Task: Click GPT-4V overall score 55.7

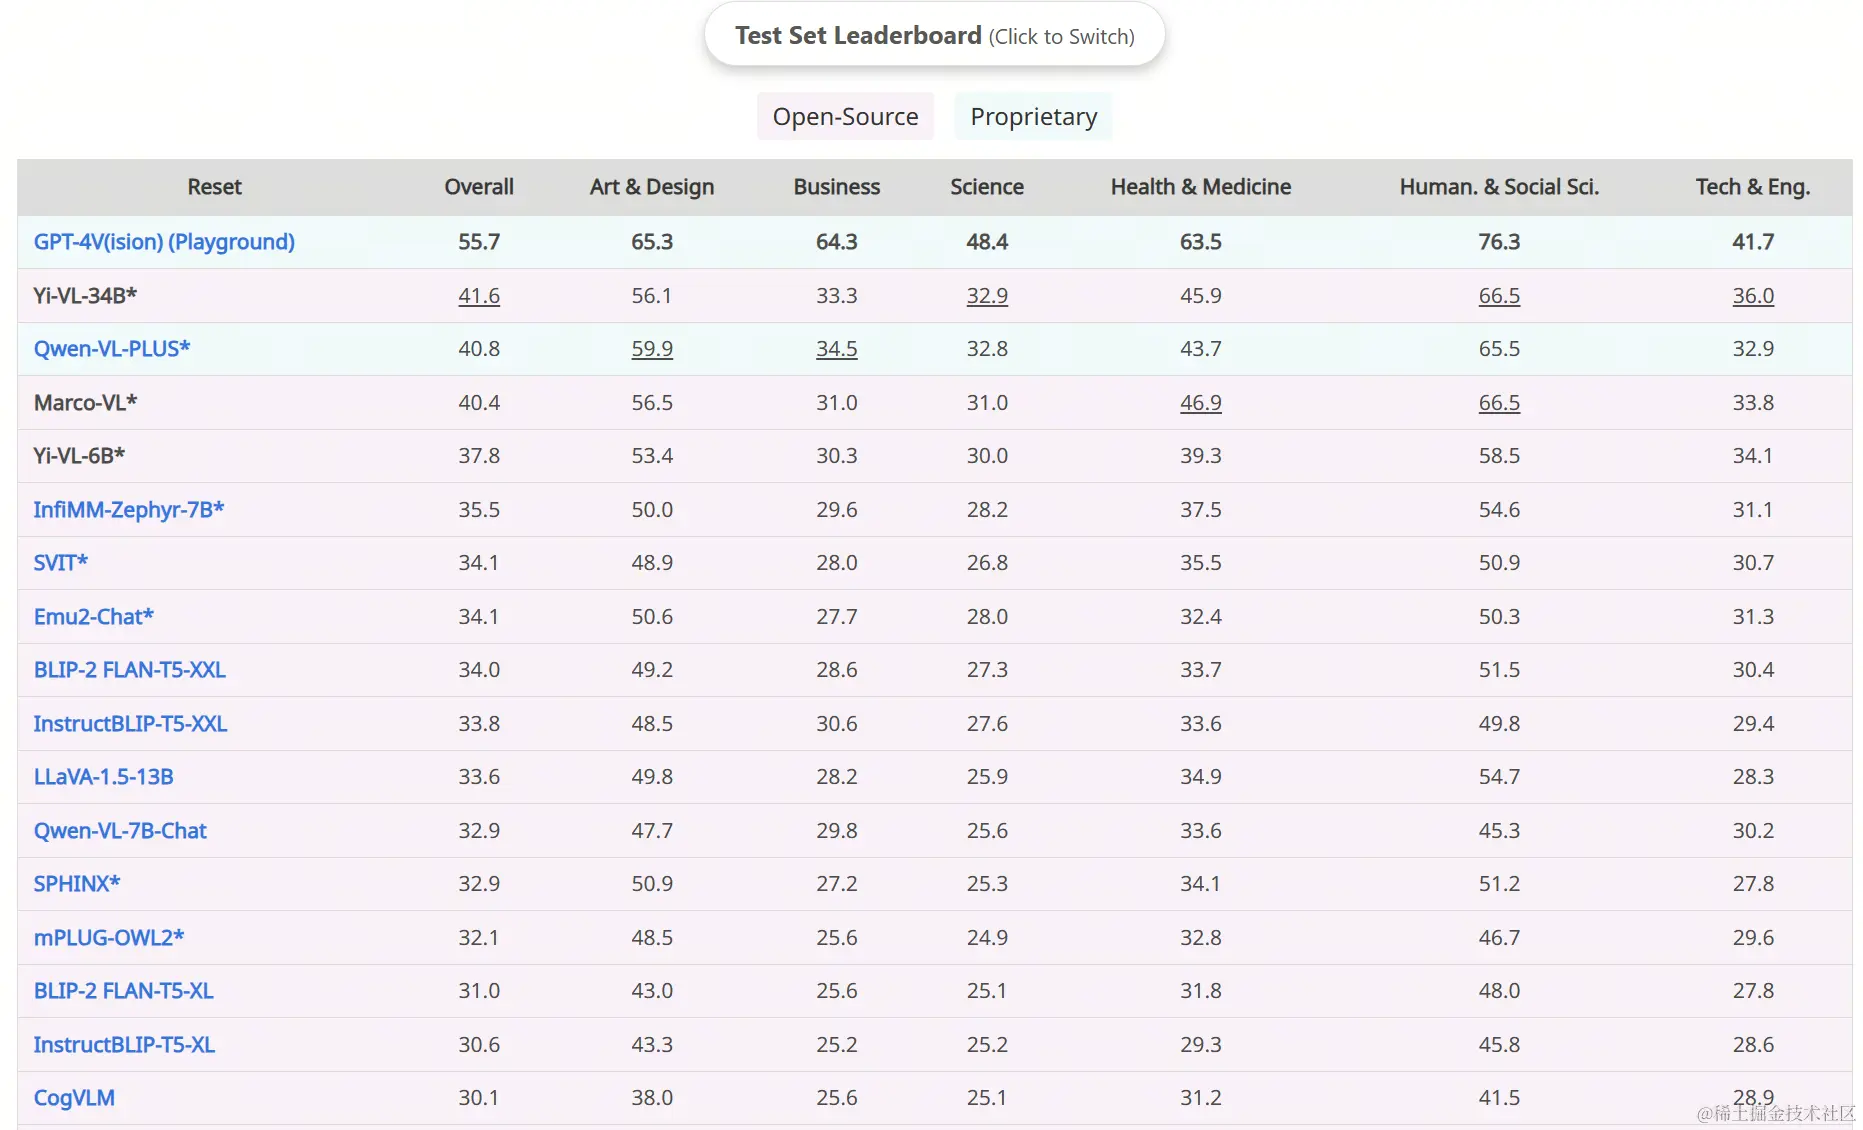Action: (x=479, y=242)
